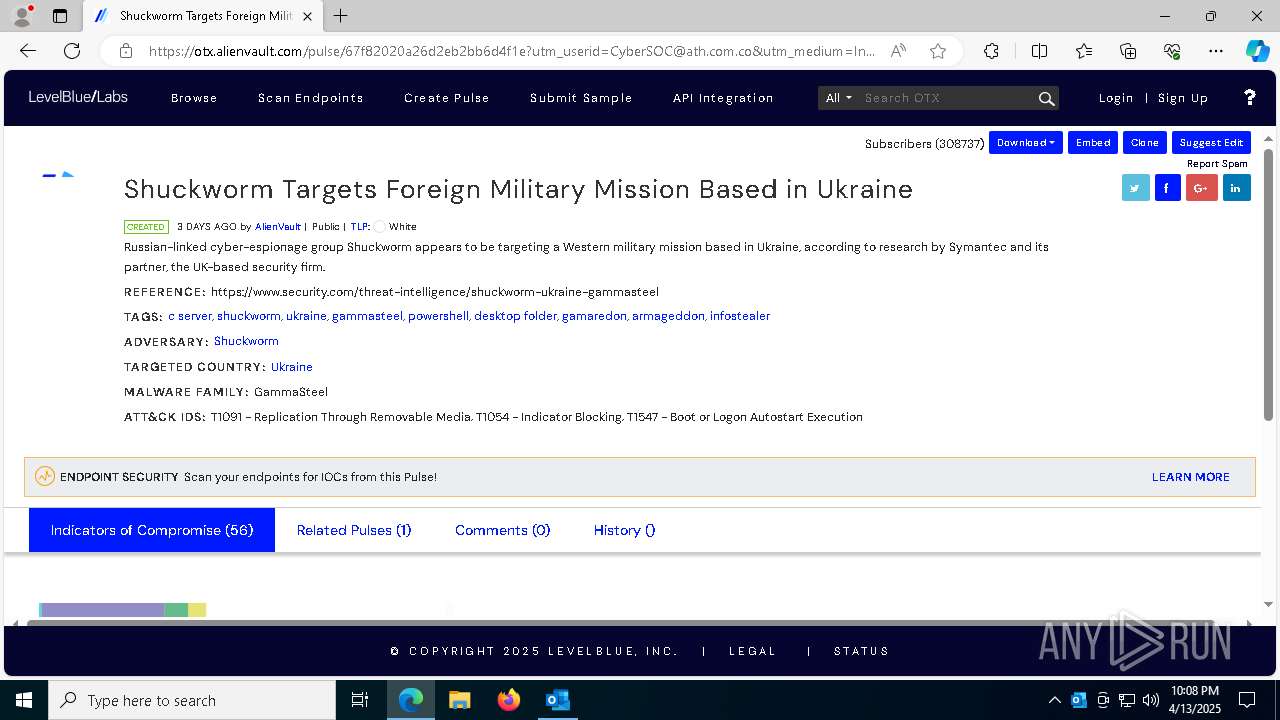Go back with browser back arrow
The height and width of the screenshot is (720, 1280).
28,51
